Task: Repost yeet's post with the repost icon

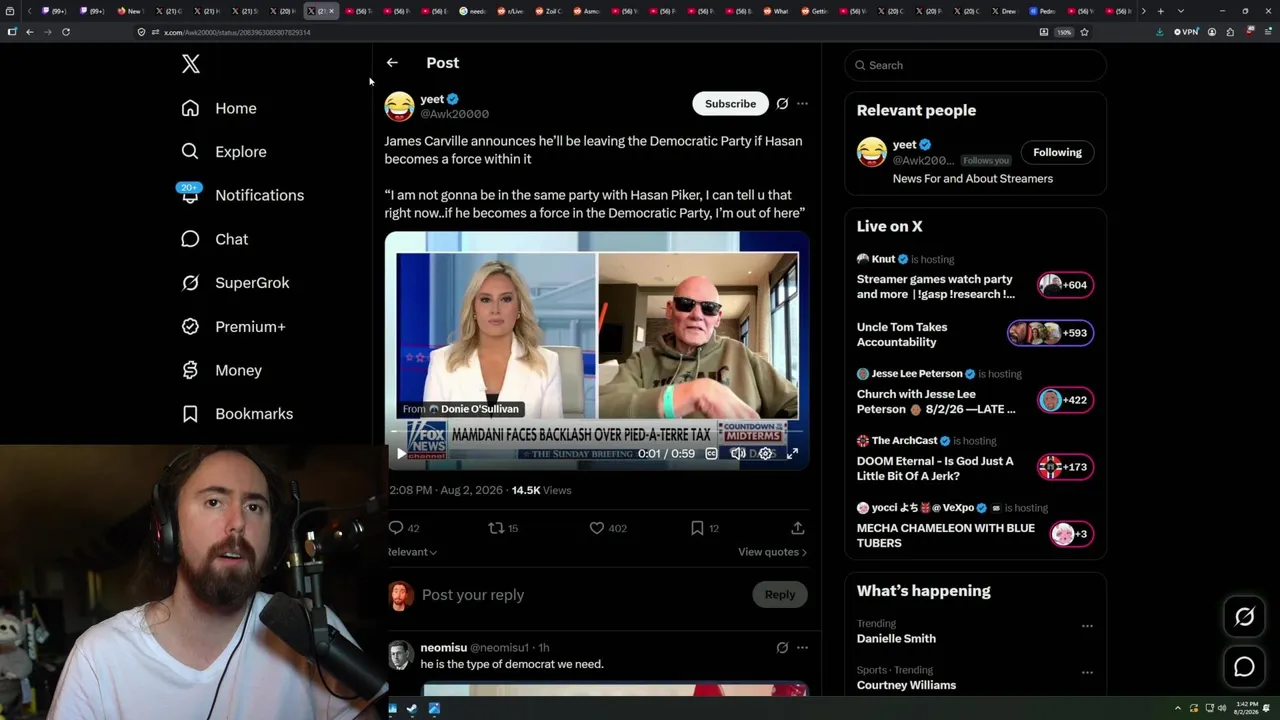Action: click(496, 528)
